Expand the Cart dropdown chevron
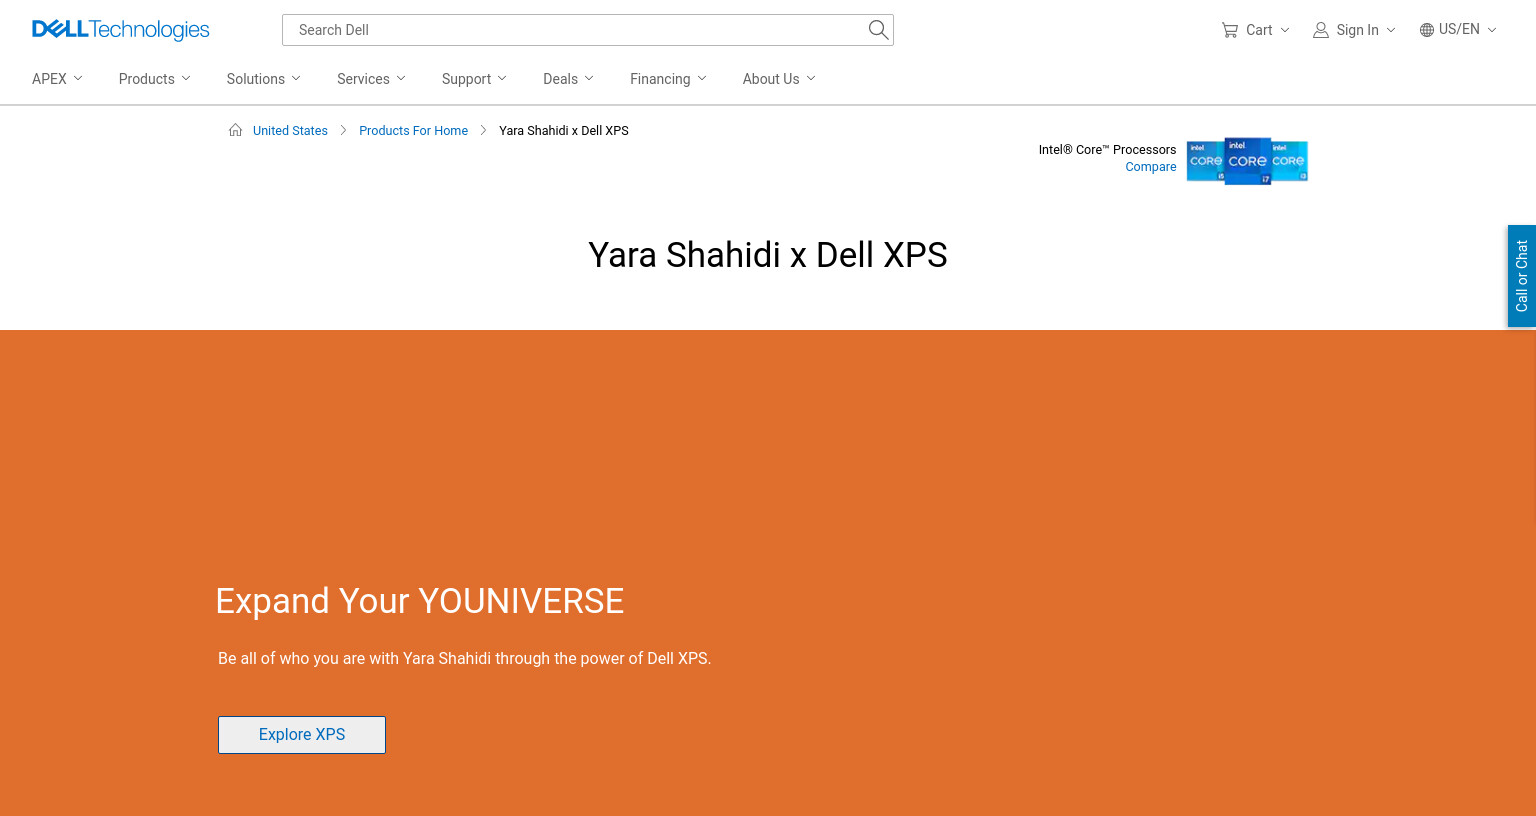Image resolution: width=1536 pixels, height=816 pixels. pyautogui.click(x=1285, y=30)
